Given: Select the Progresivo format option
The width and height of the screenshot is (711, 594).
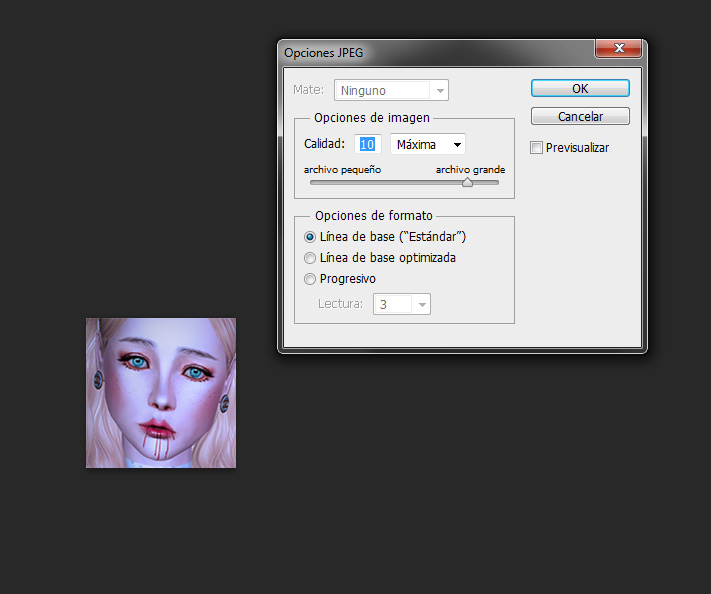Looking at the screenshot, I should (310, 279).
